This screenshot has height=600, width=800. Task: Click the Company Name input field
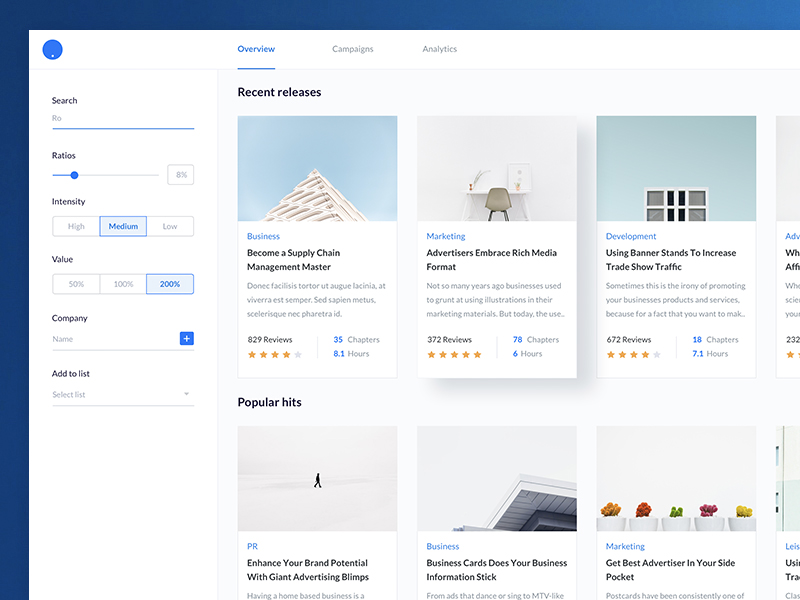pos(112,339)
